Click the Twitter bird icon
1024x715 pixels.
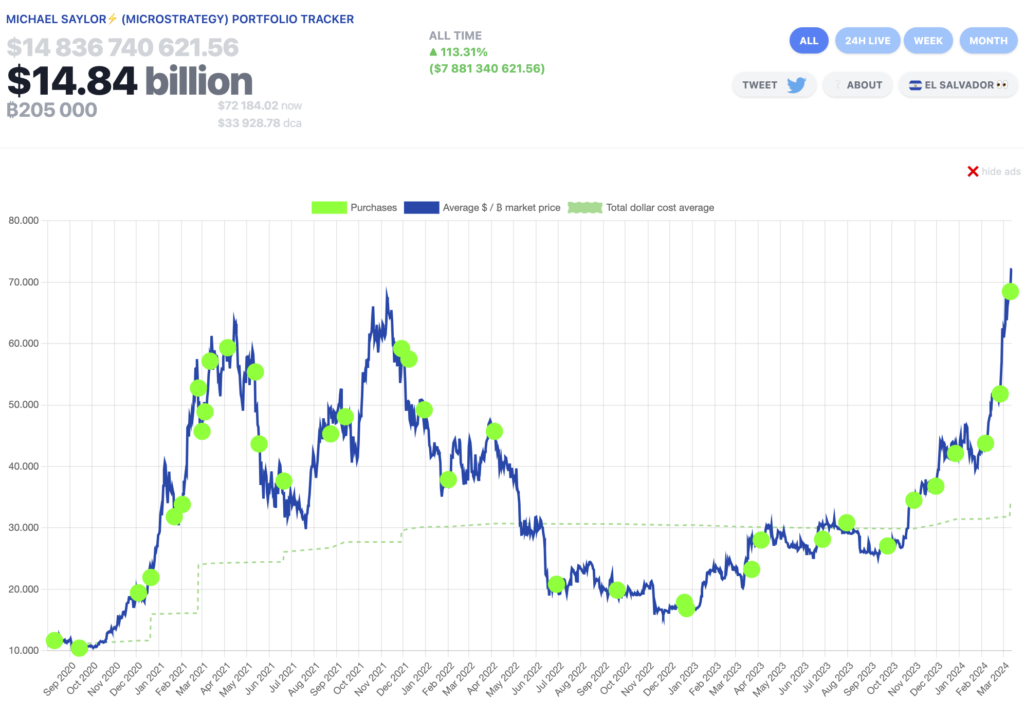pos(796,85)
